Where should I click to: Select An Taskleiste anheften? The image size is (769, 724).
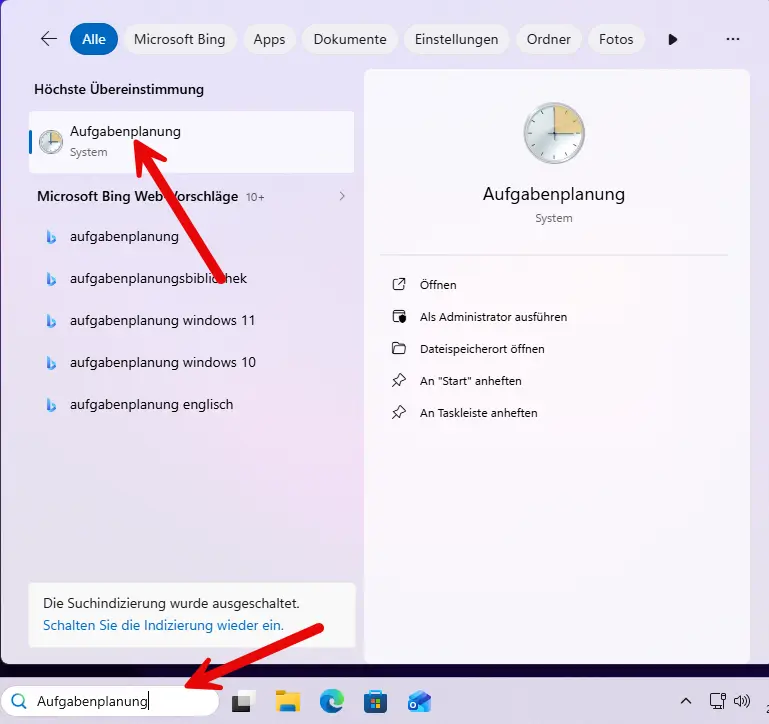click(479, 413)
